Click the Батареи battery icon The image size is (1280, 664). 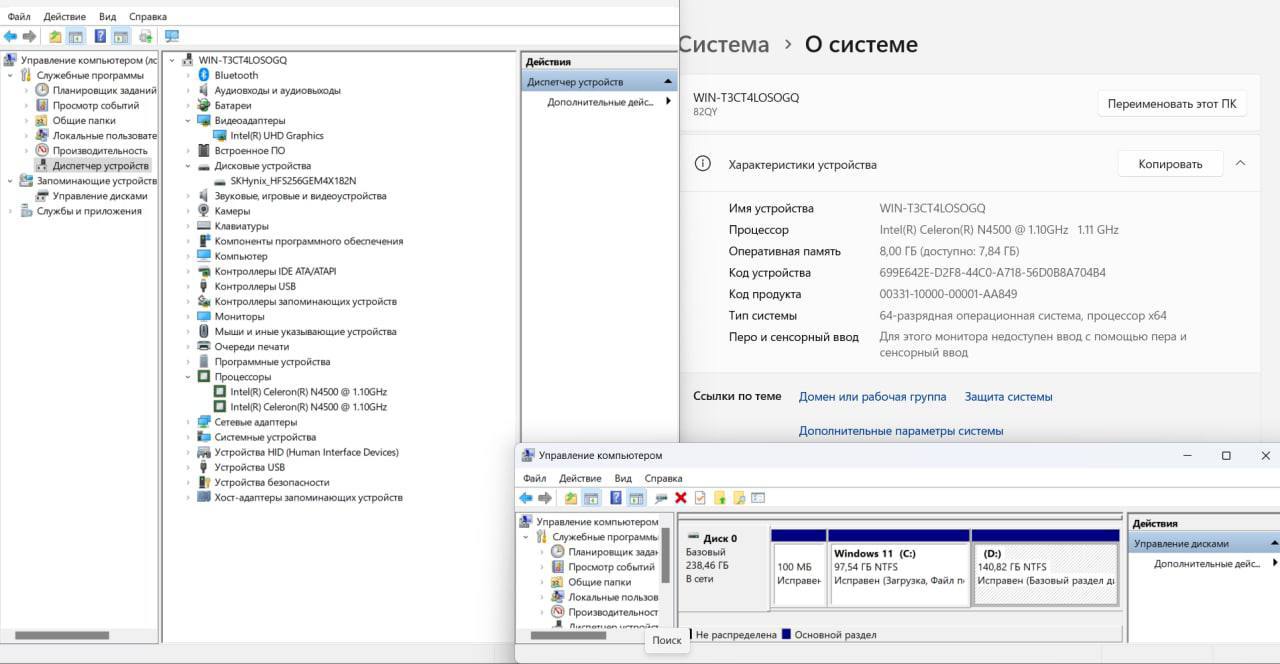tap(204, 105)
